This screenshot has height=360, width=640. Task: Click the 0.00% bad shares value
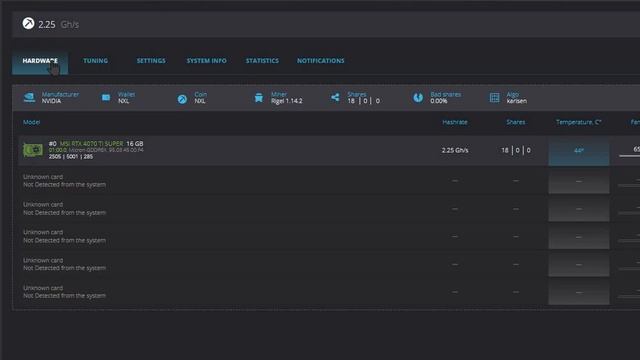pyautogui.click(x=439, y=101)
